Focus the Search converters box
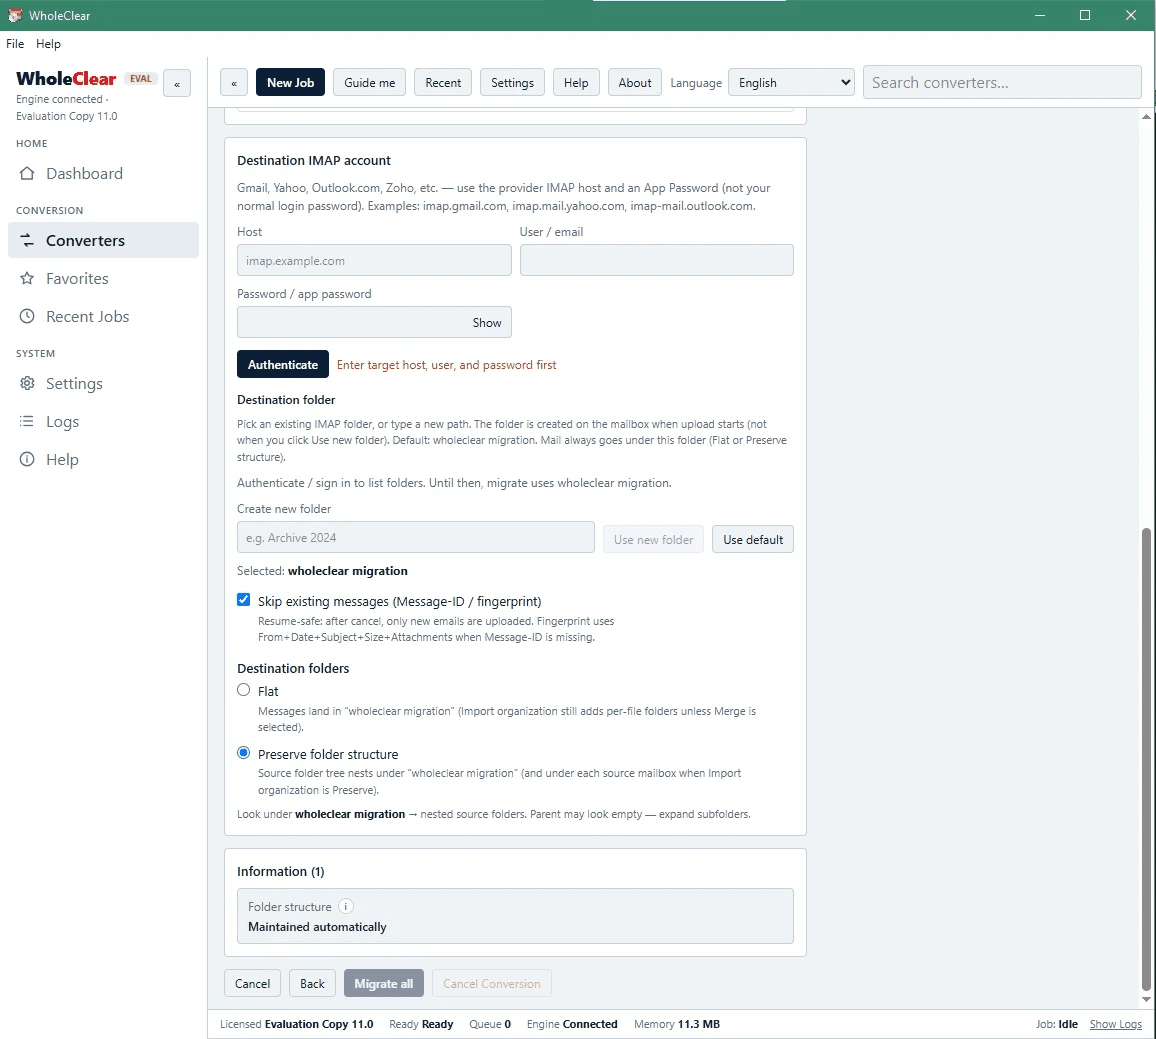 (1002, 83)
